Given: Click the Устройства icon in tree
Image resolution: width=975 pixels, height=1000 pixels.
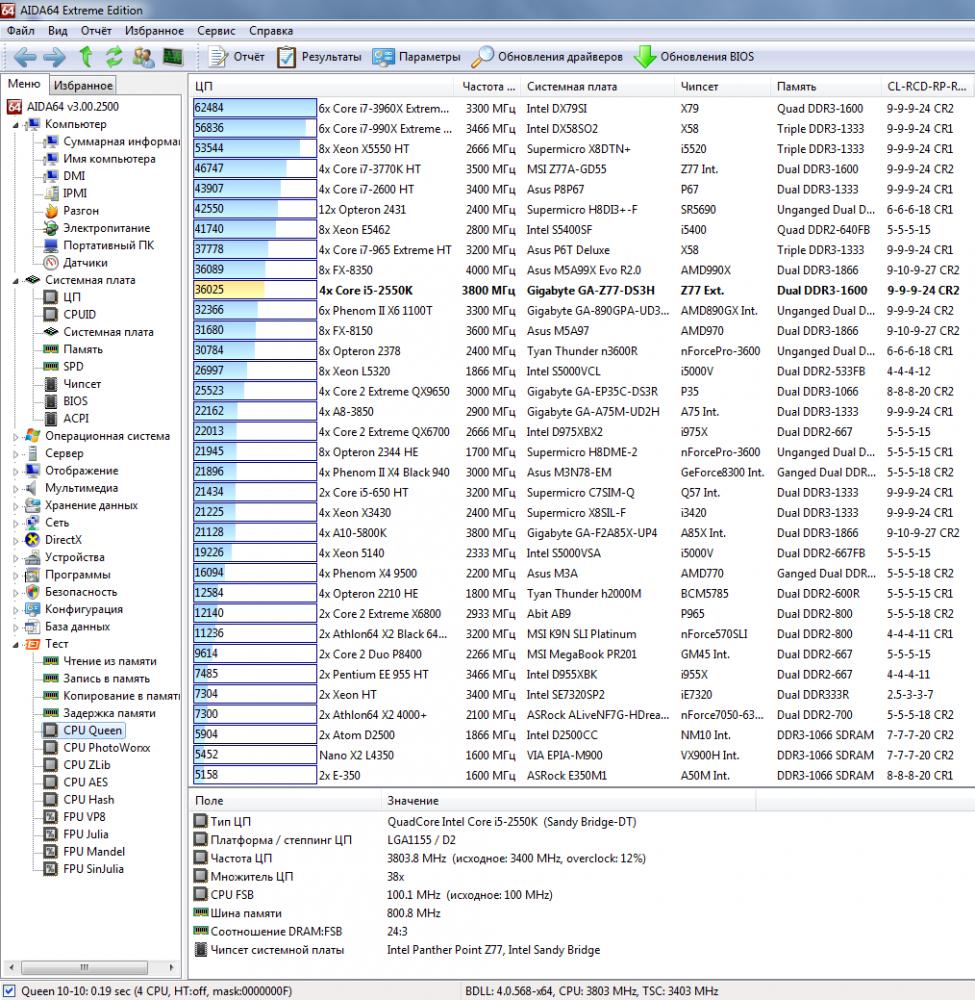Looking at the screenshot, I should point(33,557).
